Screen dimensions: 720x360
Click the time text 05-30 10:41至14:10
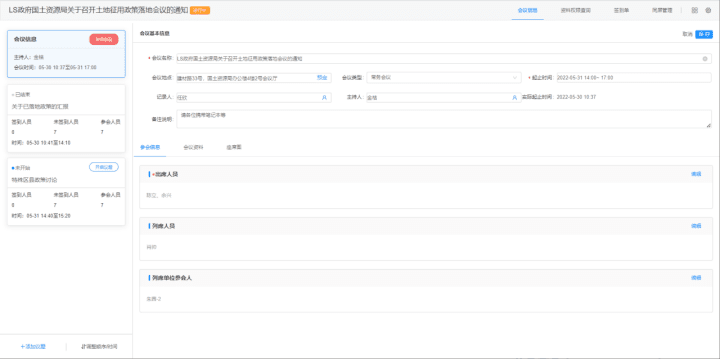coord(49,143)
